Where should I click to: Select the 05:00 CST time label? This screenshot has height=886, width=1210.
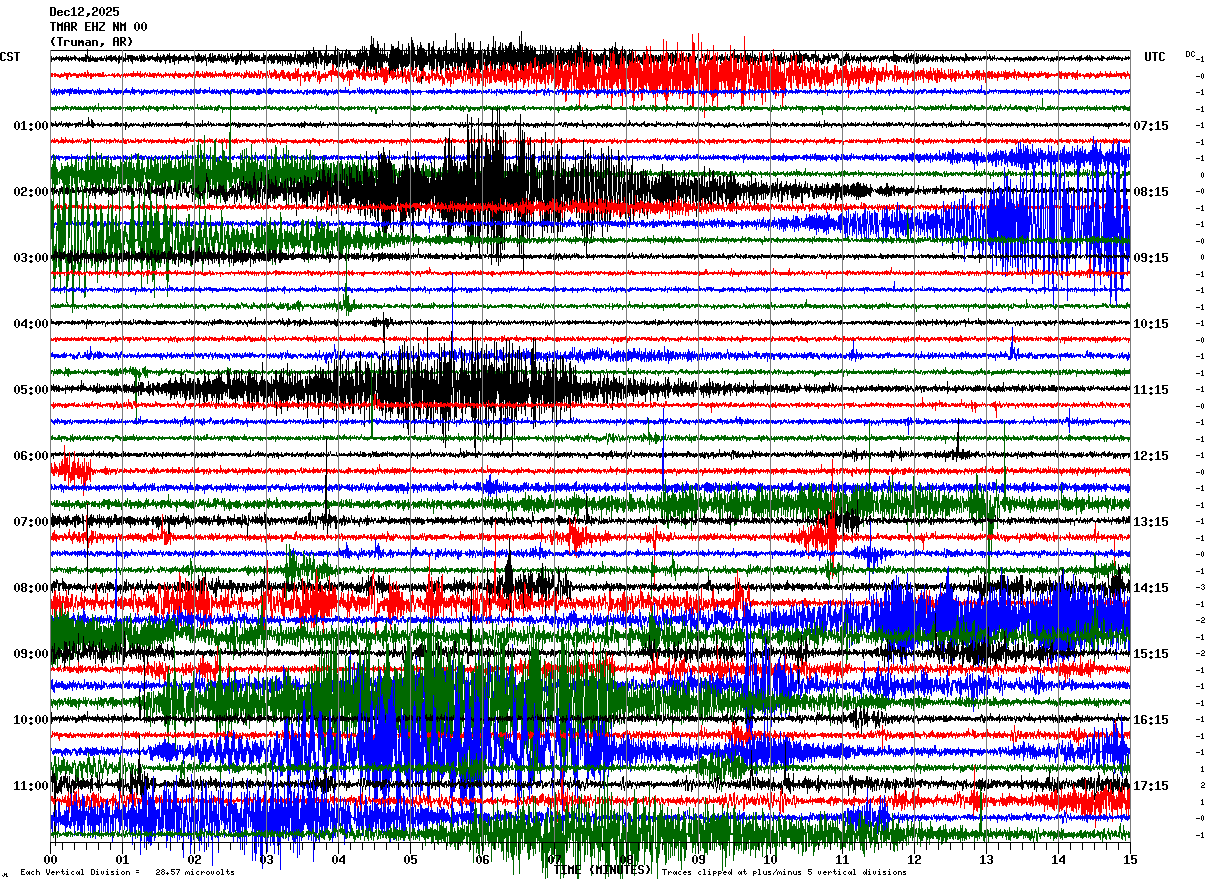coord(31,390)
